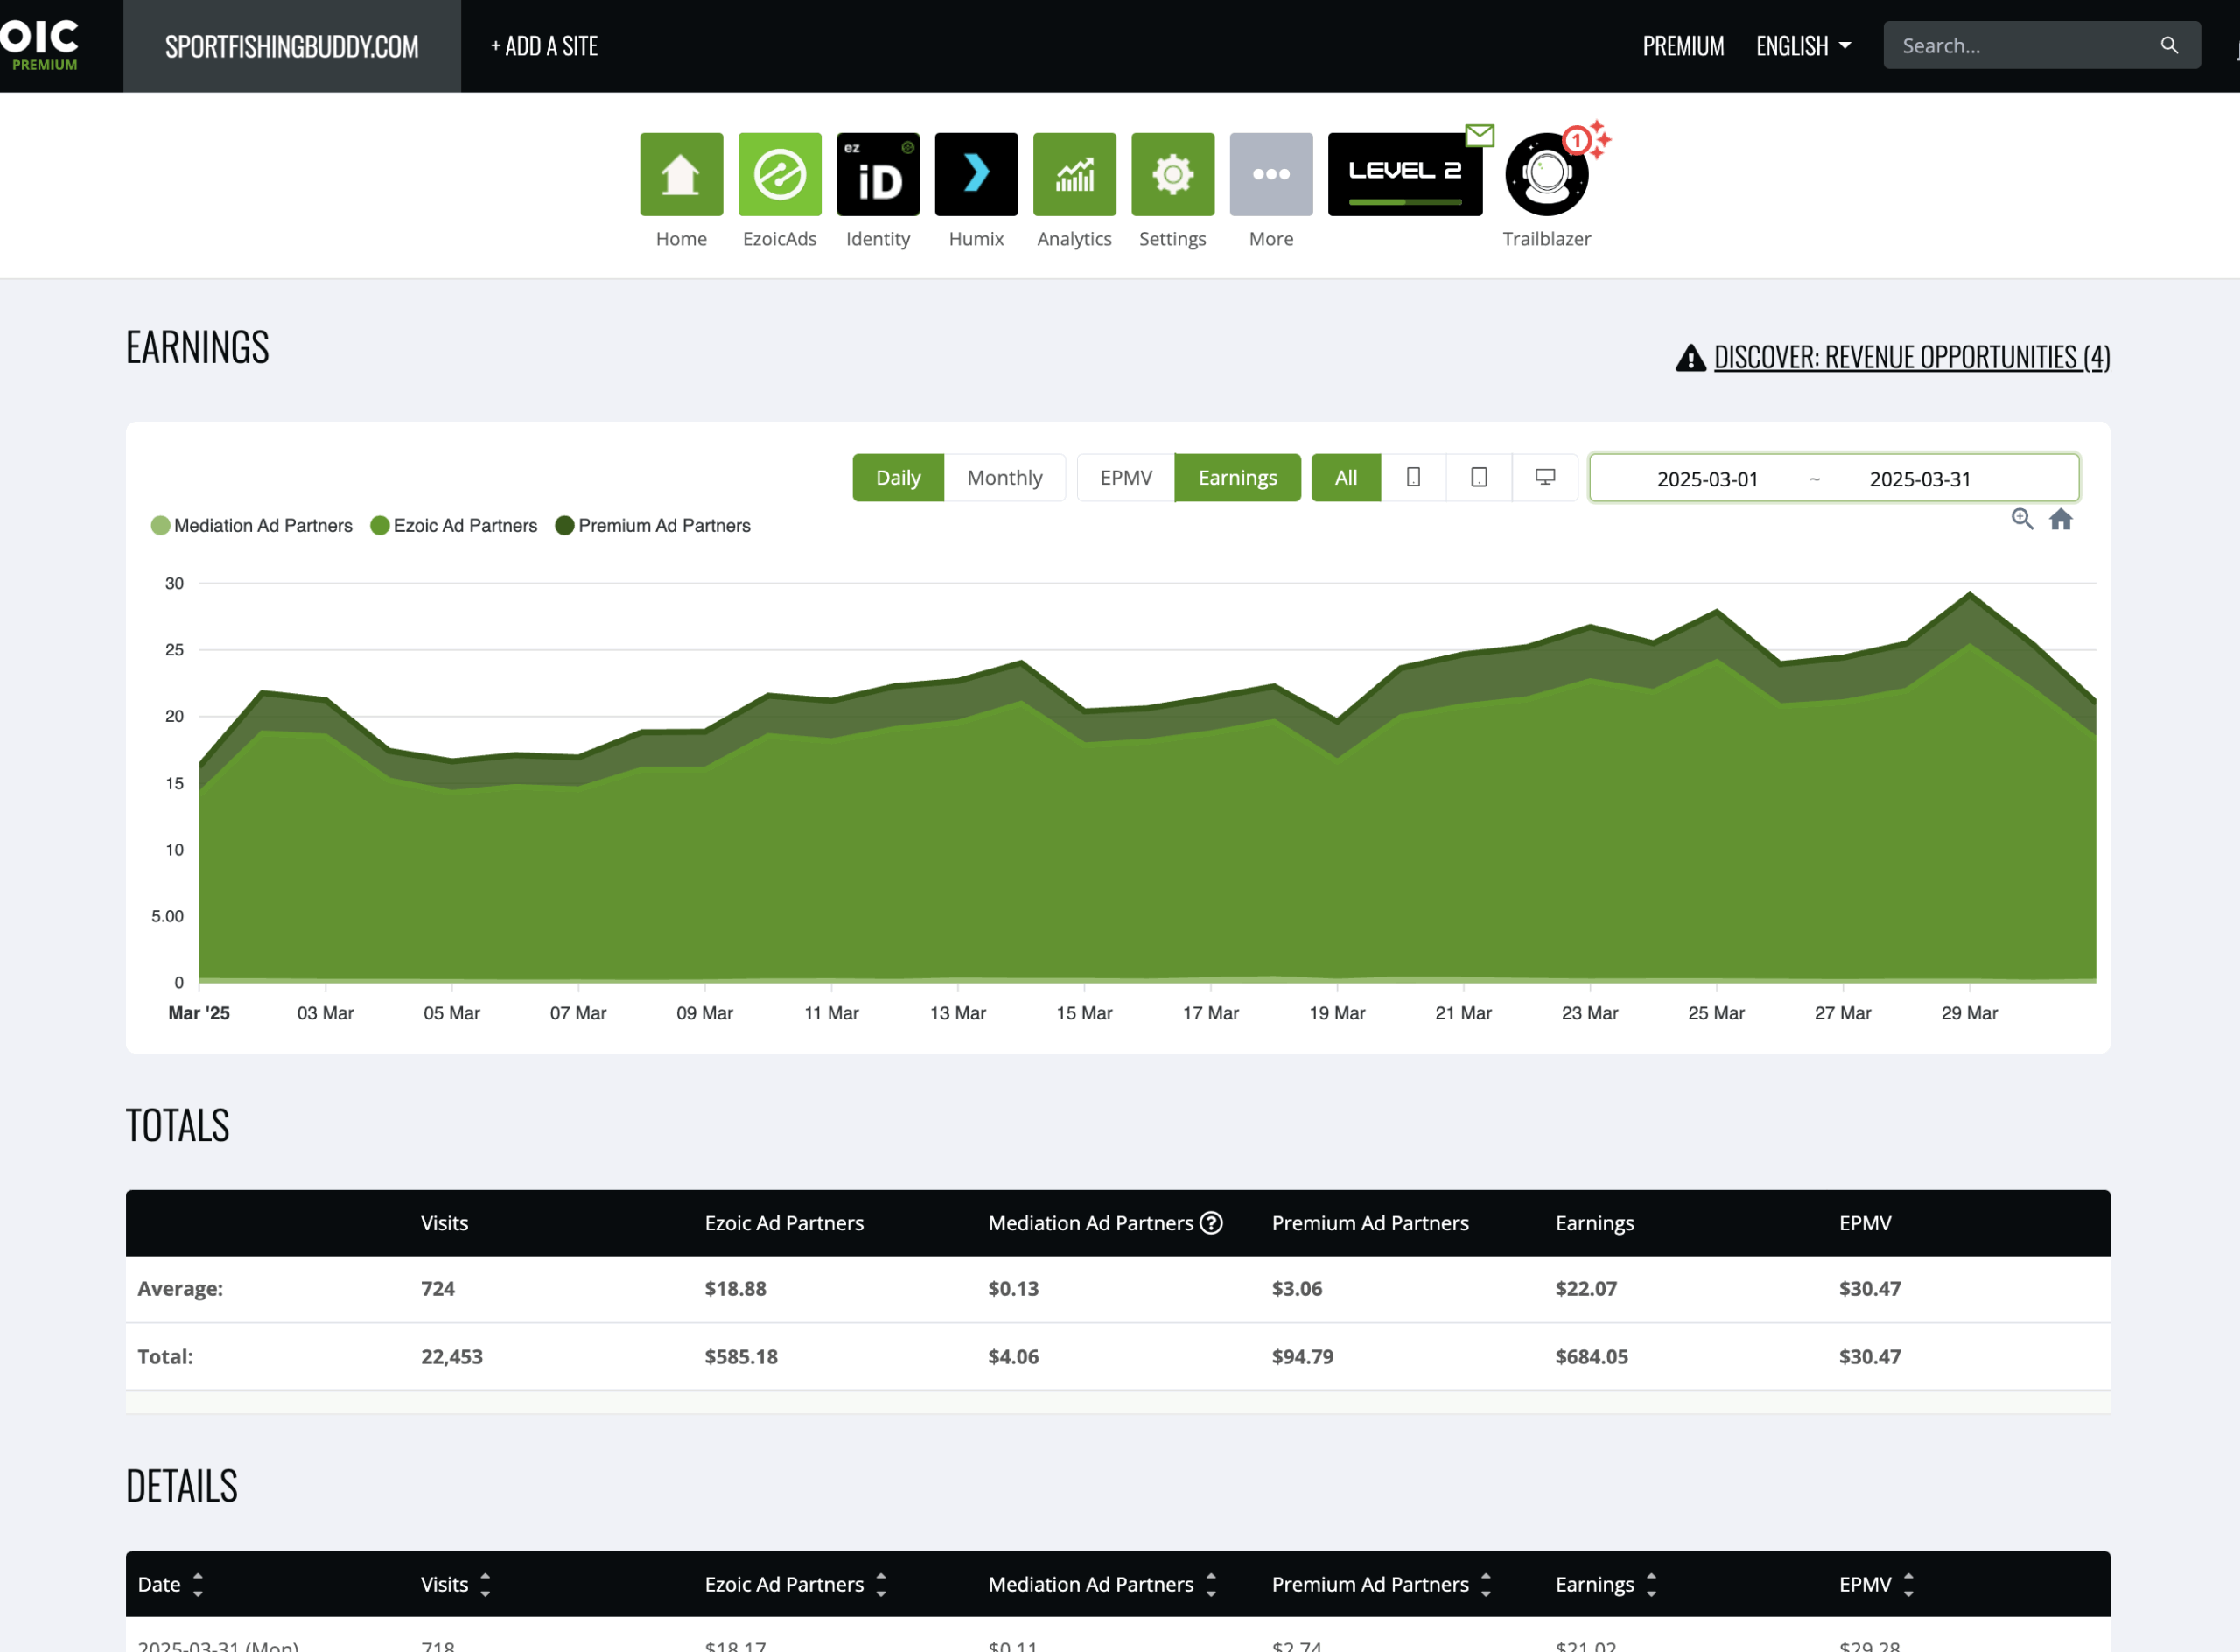Click total earnings value $684.05
This screenshot has width=2240, height=1652.
point(1591,1357)
